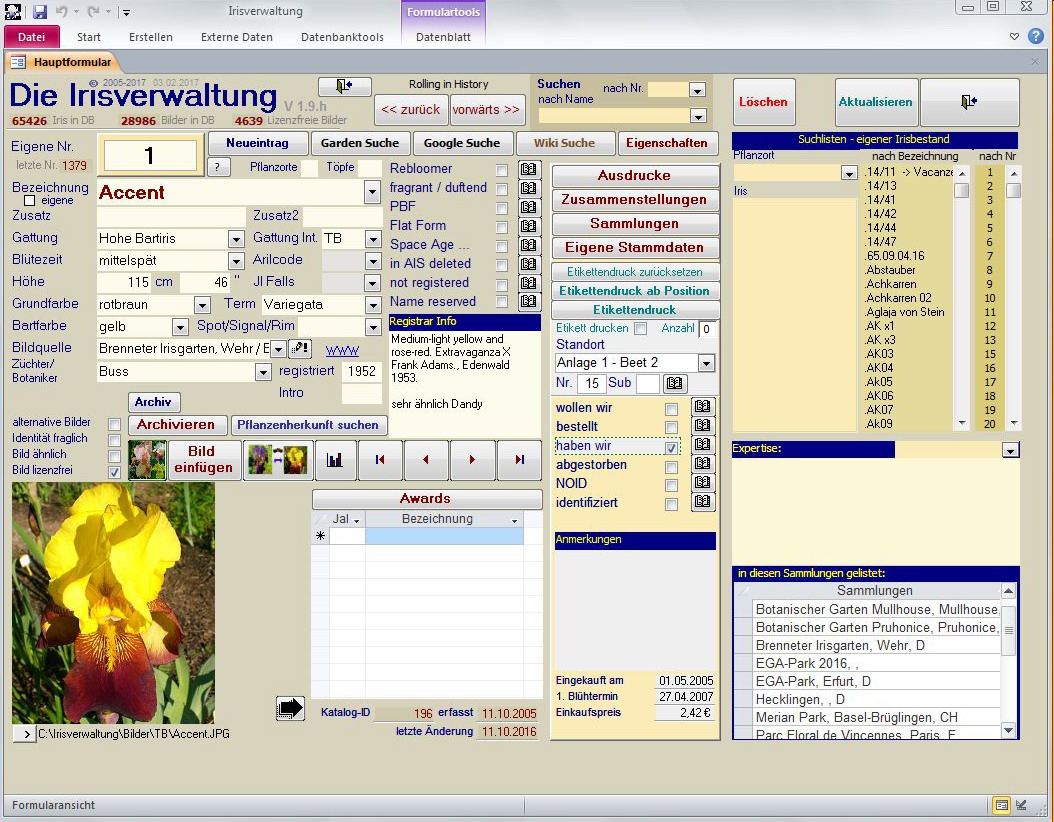Open the www link beside Bildquelle
The image size is (1054, 822).
[x=342, y=350]
